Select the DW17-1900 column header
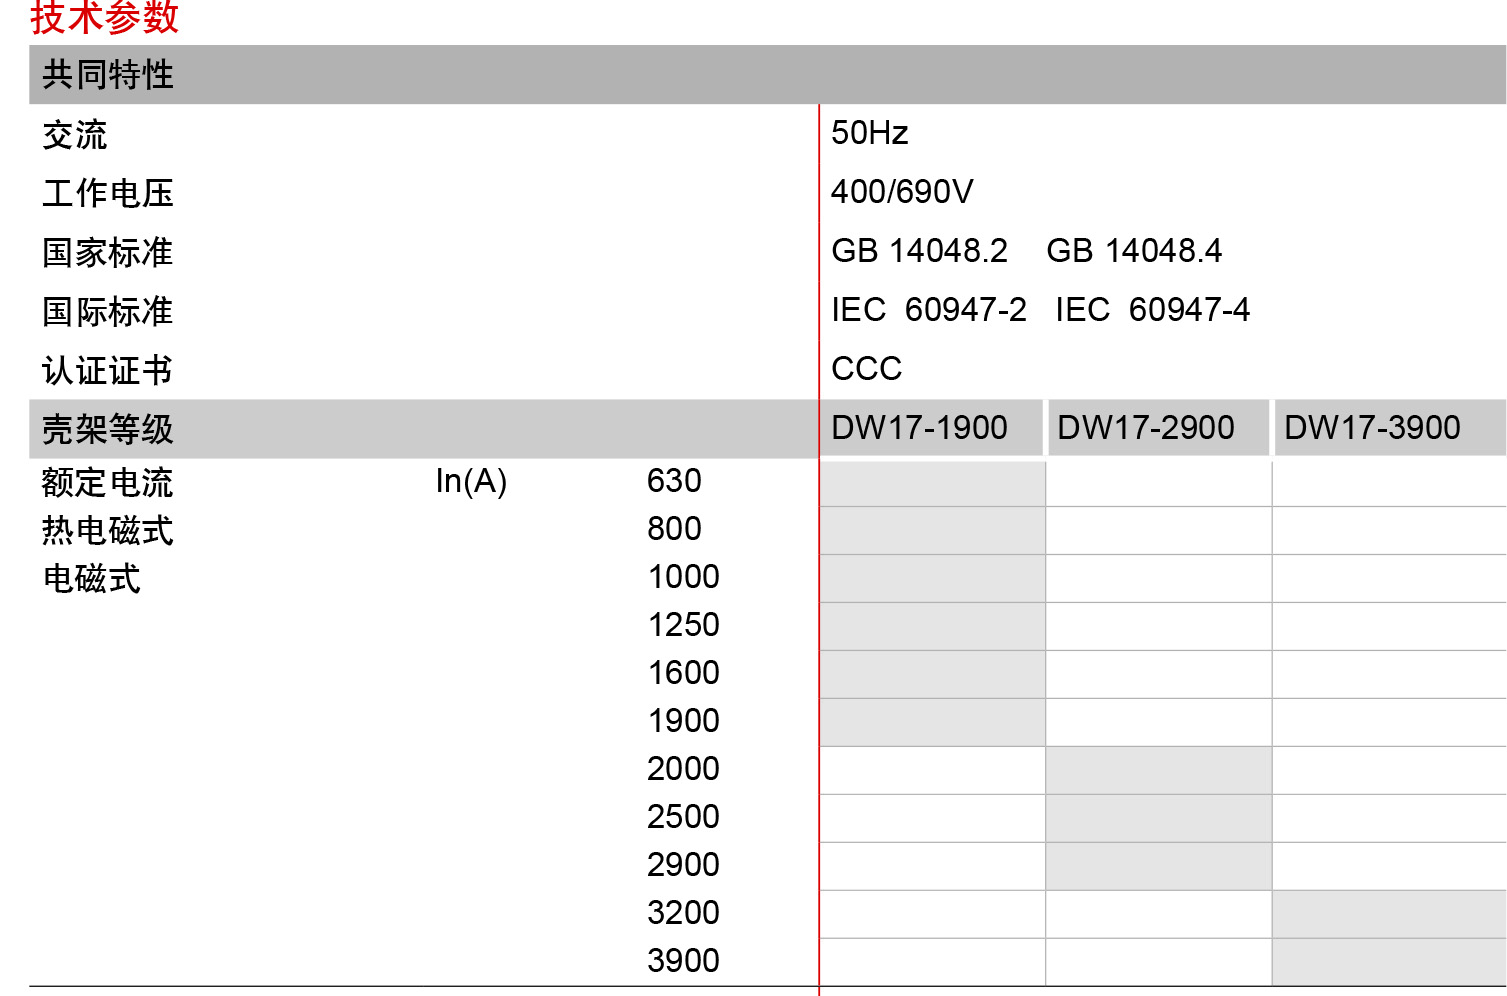1507x996 pixels. coord(919,428)
